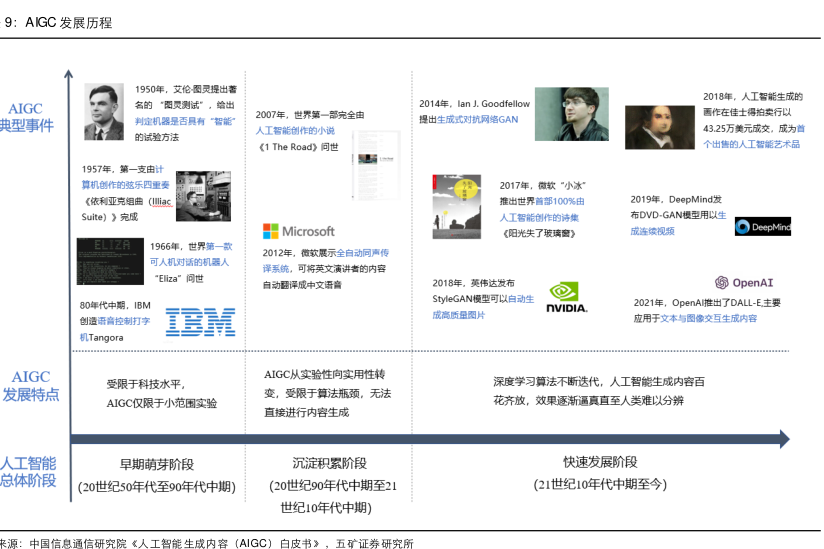Open the Ian Goodfellow photo
The image size is (824, 549).
pyautogui.click(x=571, y=114)
